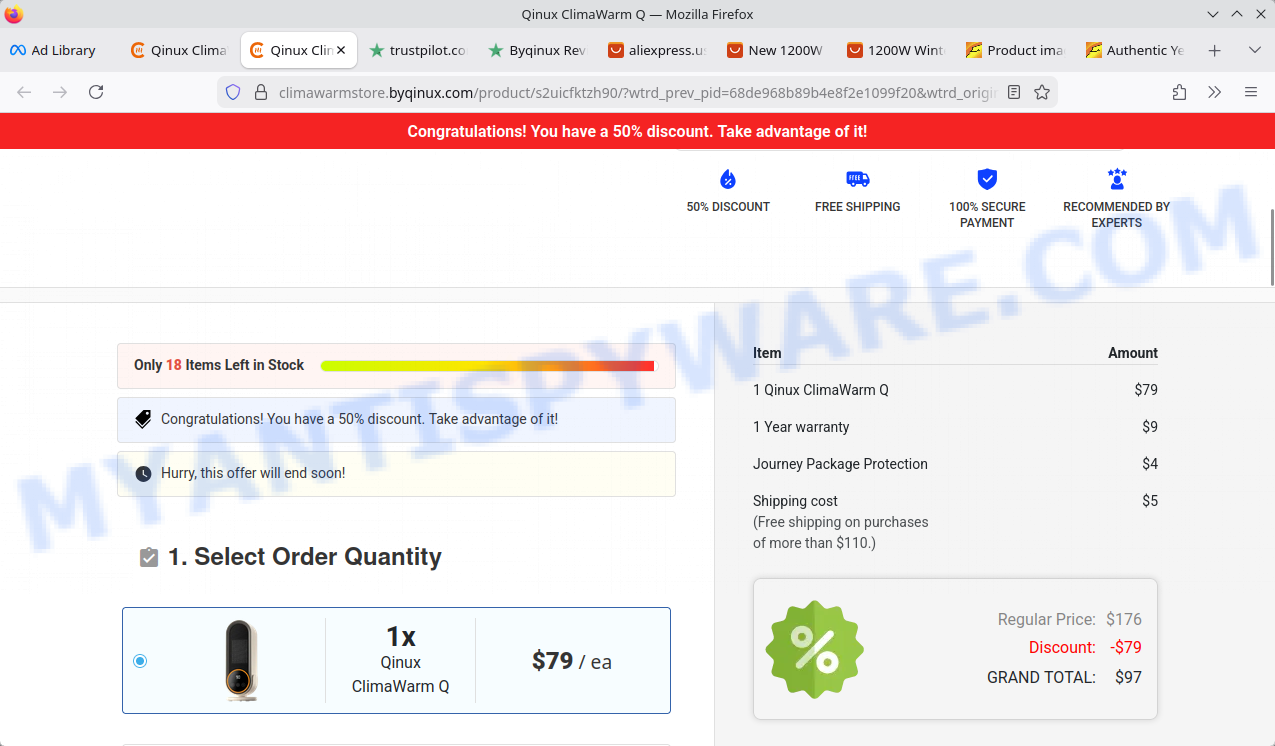
Task: Click the ClimaWarm heater product thumbnail
Action: (241, 660)
